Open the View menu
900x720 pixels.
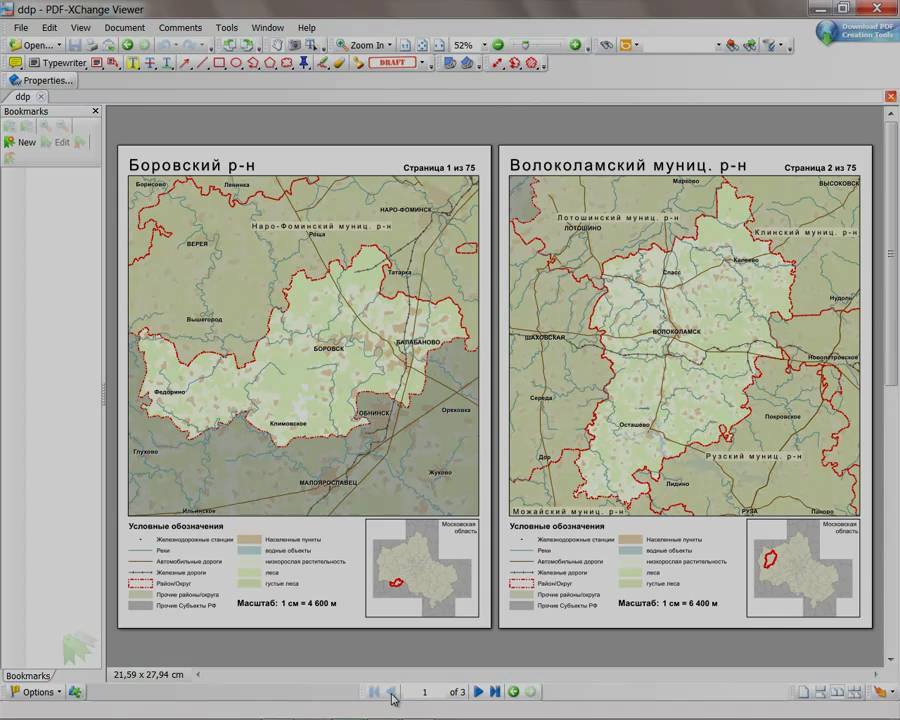[80, 28]
